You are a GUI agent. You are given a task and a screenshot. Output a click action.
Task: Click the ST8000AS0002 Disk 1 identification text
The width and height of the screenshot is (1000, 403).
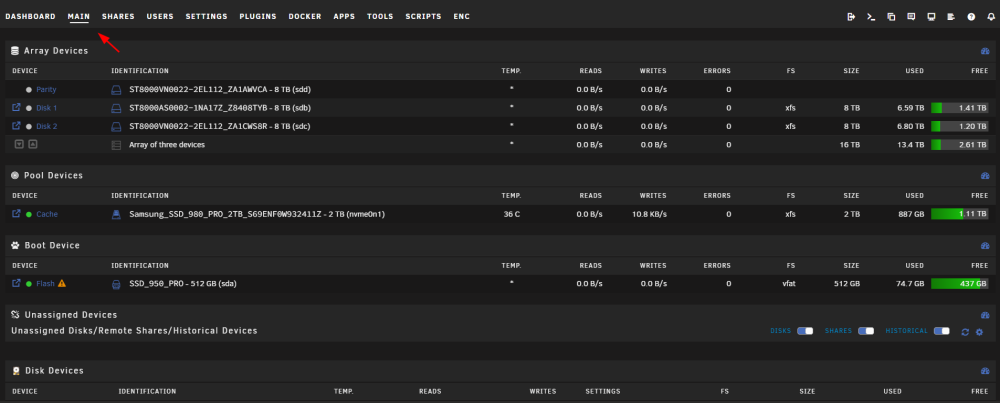(x=220, y=108)
